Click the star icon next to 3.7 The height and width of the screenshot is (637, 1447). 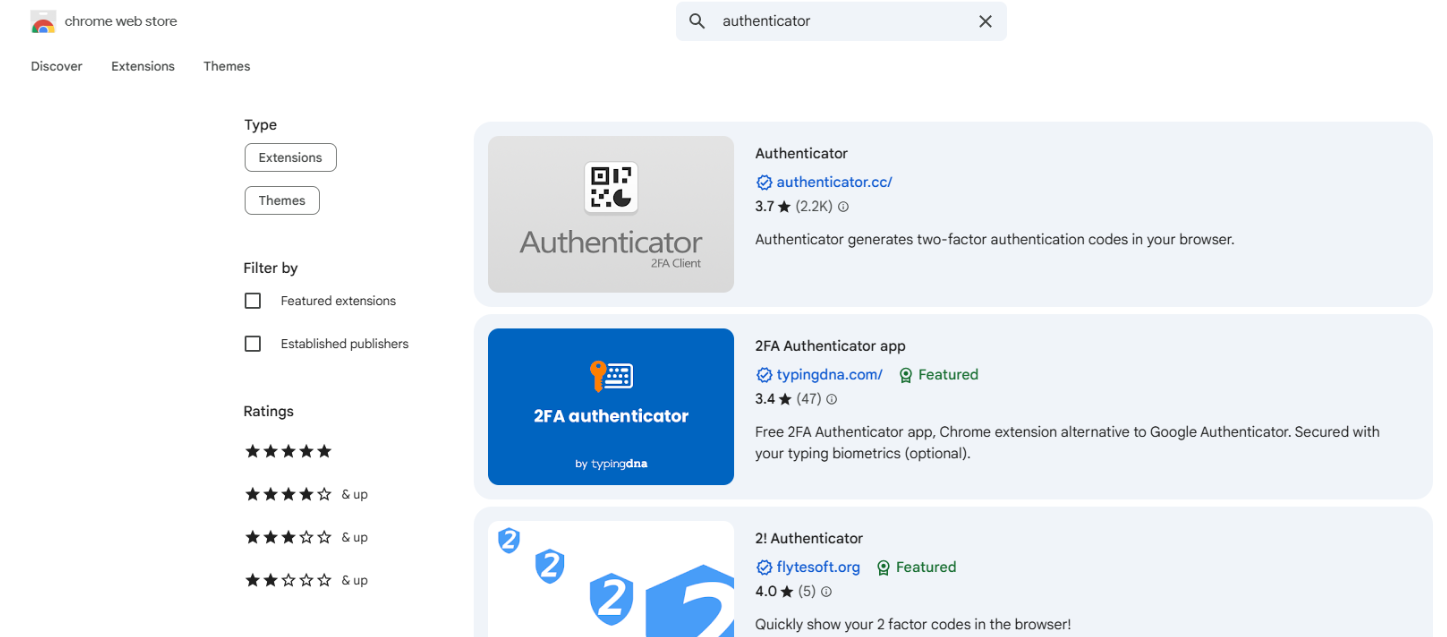pyautogui.click(x=785, y=207)
